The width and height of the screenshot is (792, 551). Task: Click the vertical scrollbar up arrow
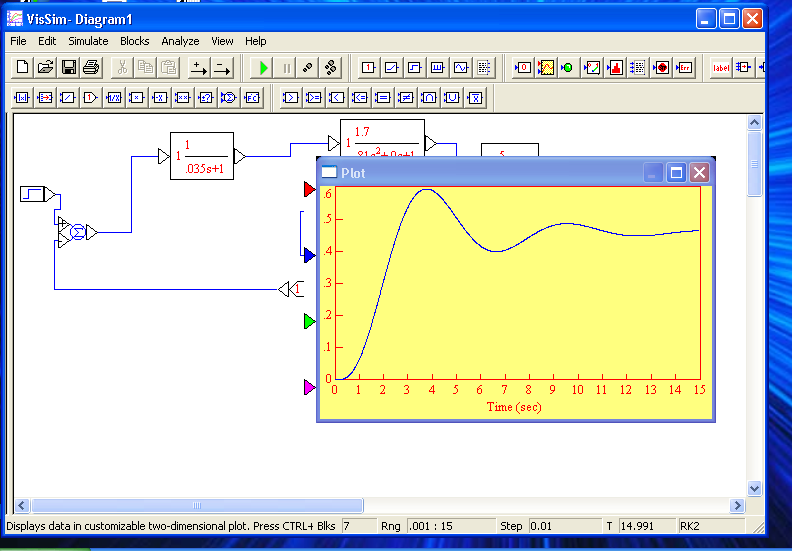click(754, 123)
